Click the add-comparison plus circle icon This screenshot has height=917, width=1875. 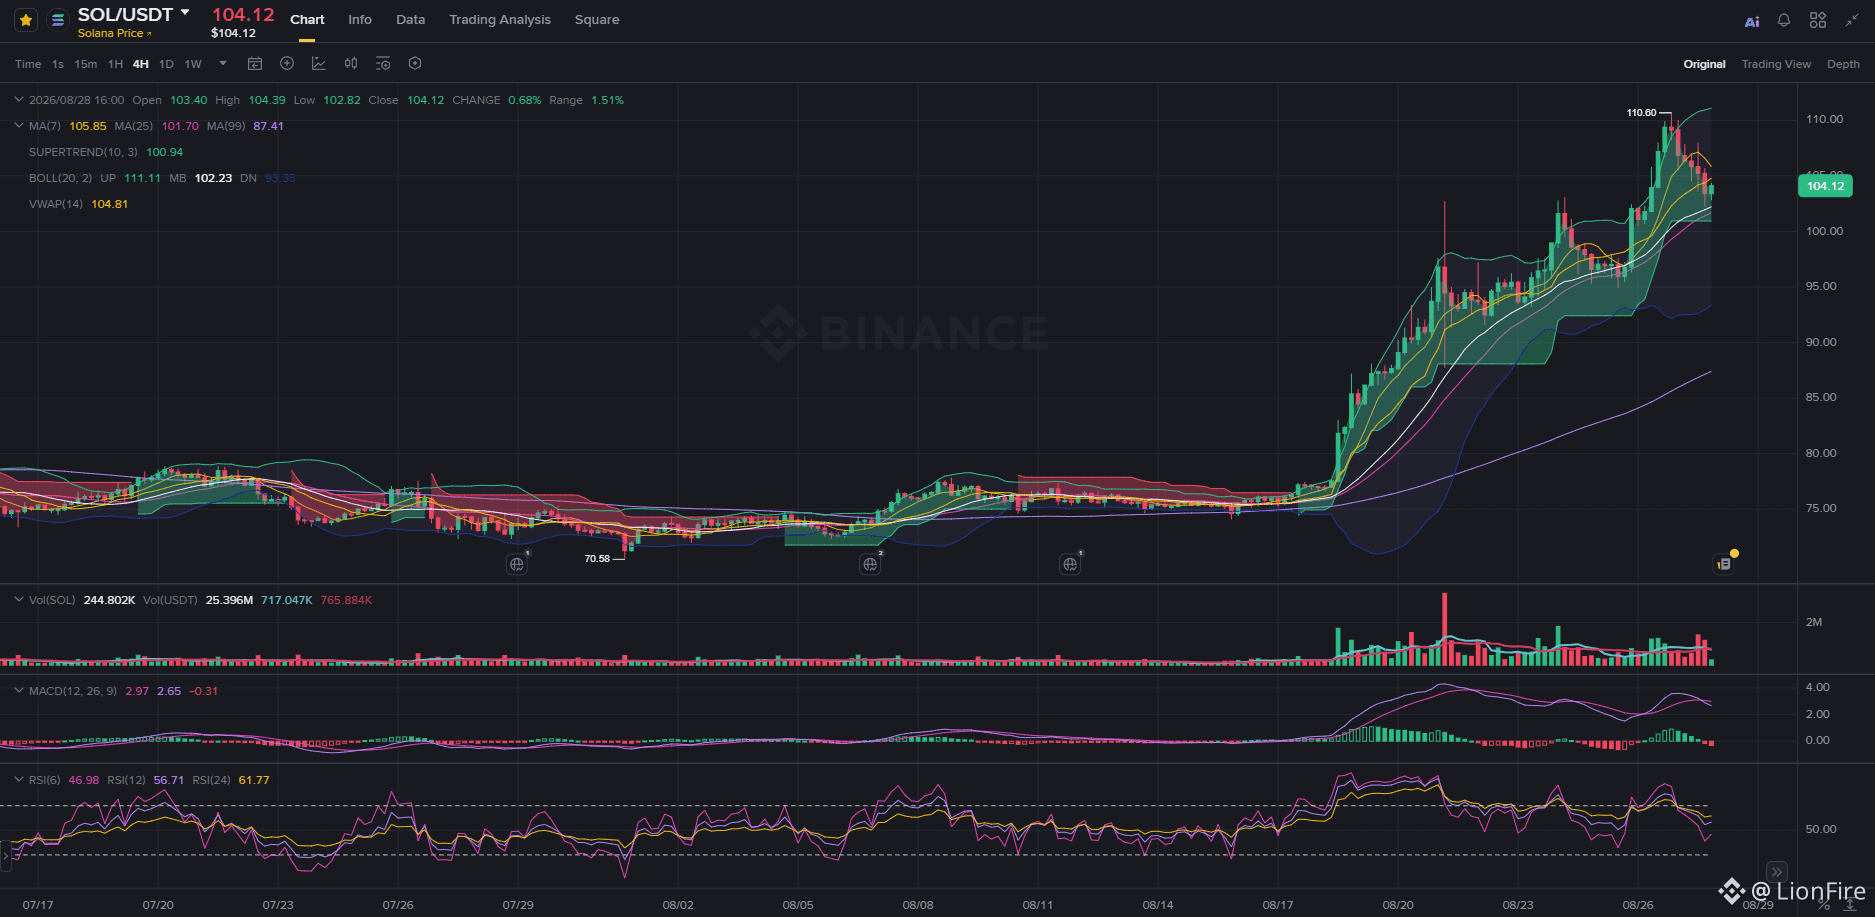[x=287, y=64]
